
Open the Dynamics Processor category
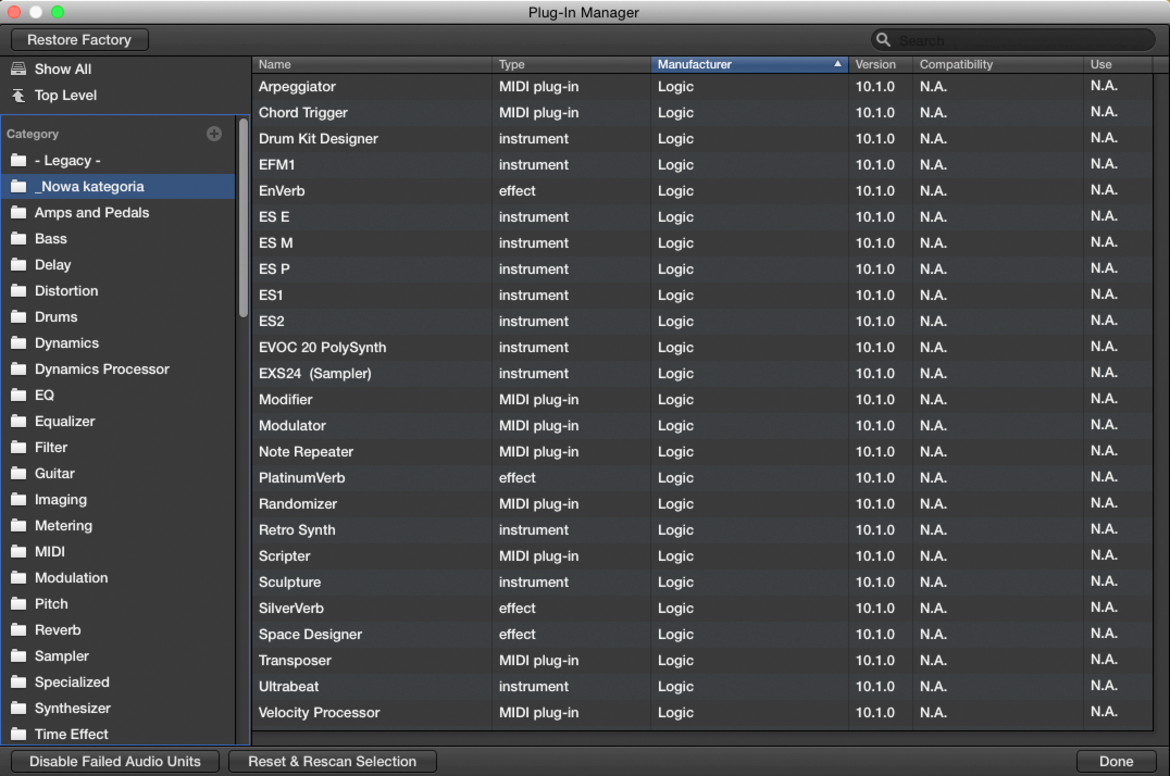point(118,369)
